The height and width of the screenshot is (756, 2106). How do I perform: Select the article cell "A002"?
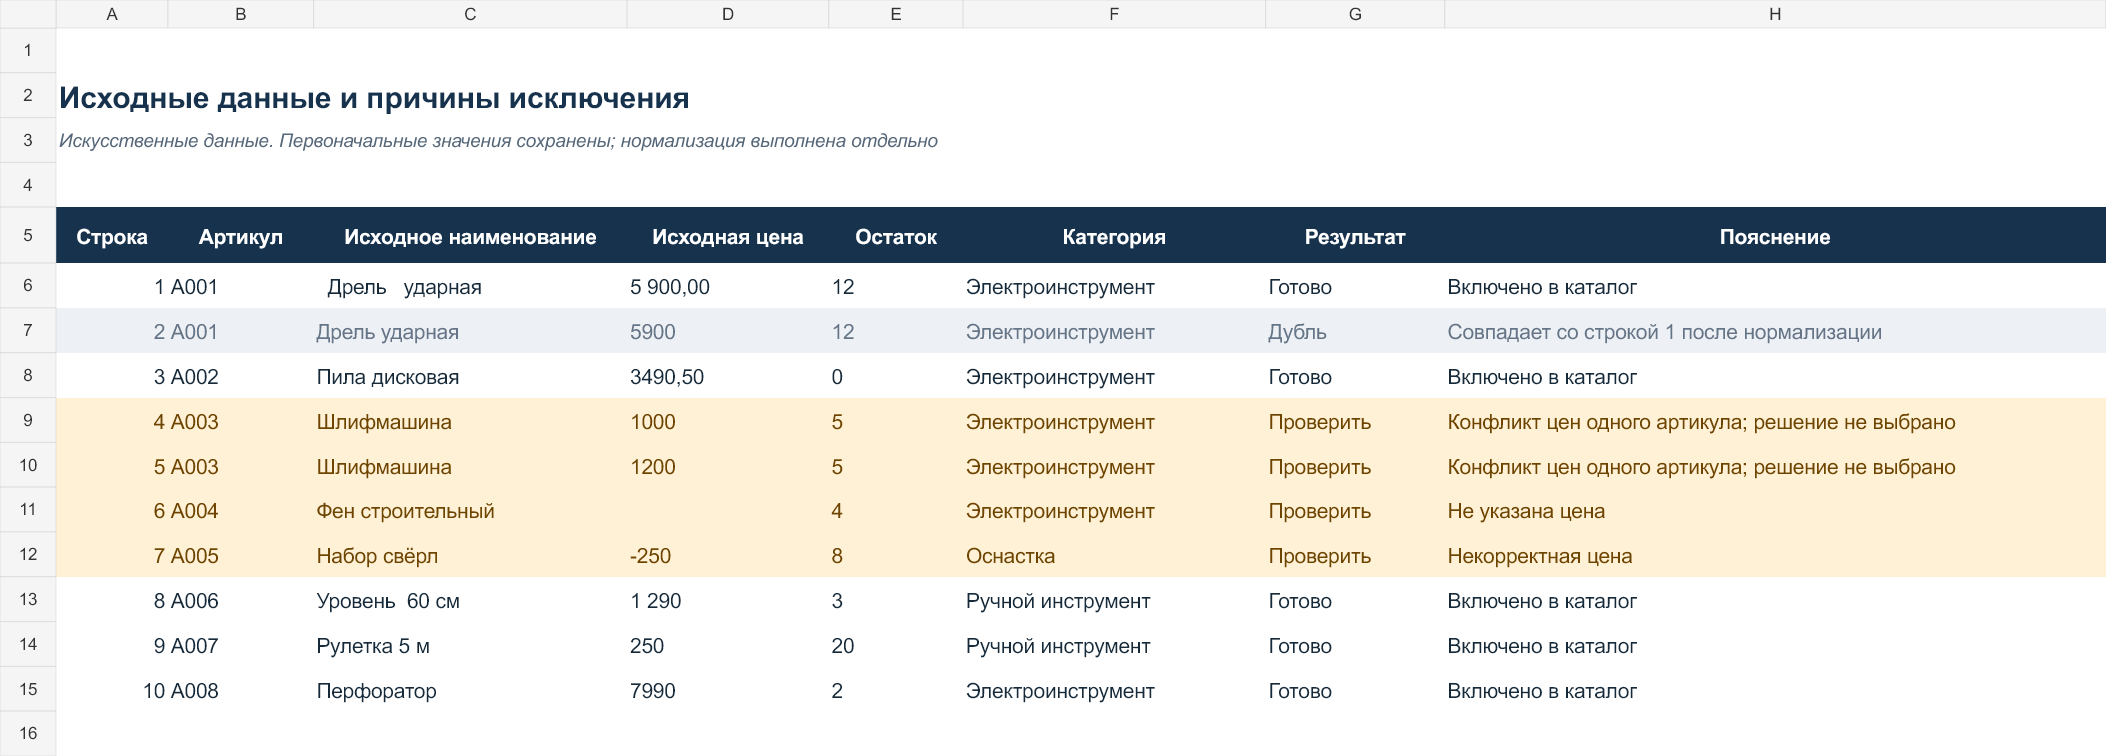(241, 377)
